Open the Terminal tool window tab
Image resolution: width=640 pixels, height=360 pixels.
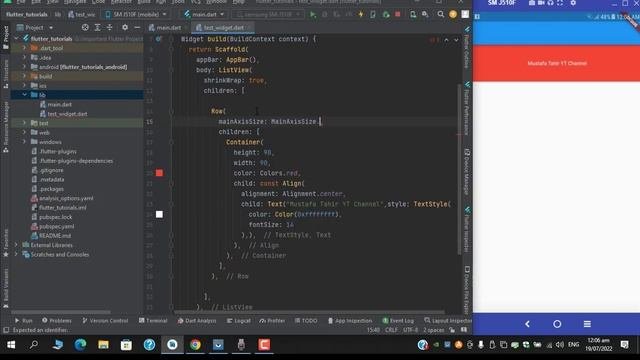coord(153,321)
